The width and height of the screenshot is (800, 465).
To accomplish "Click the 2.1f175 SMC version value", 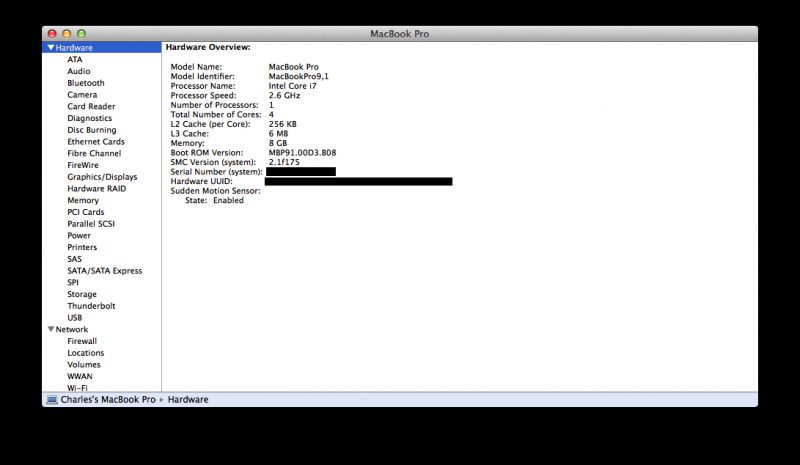I will (x=284, y=162).
